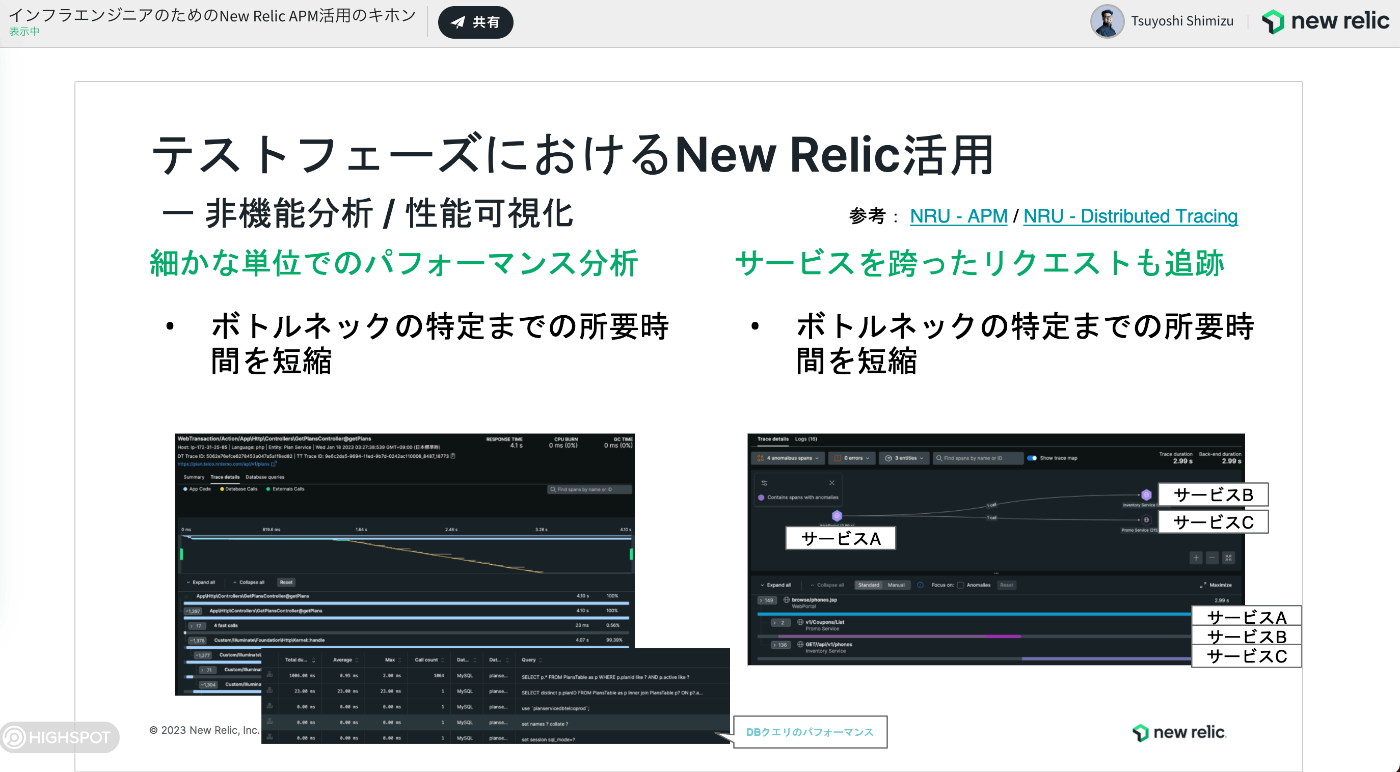Click the globe icon of v1/Coupons/List

pos(800,622)
